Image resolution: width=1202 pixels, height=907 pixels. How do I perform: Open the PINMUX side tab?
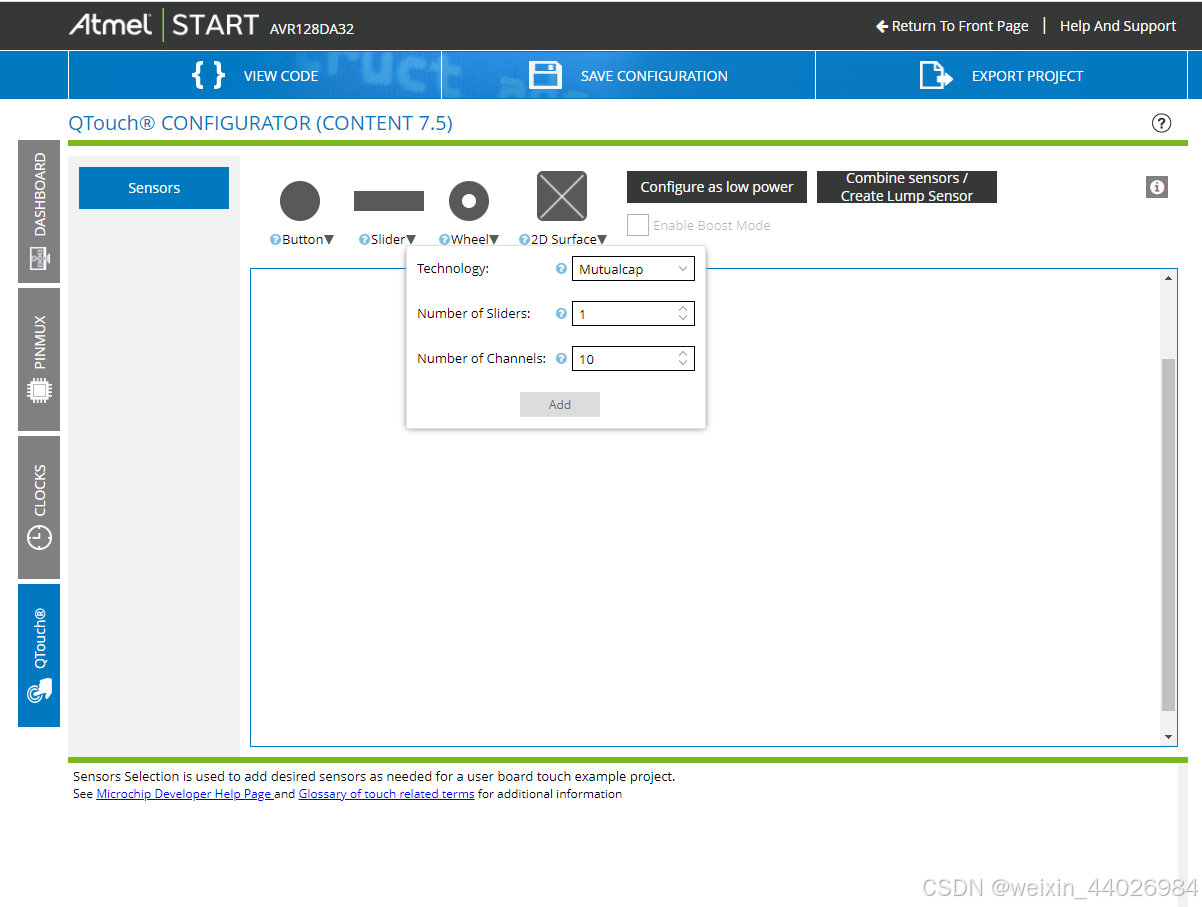pos(39,360)
